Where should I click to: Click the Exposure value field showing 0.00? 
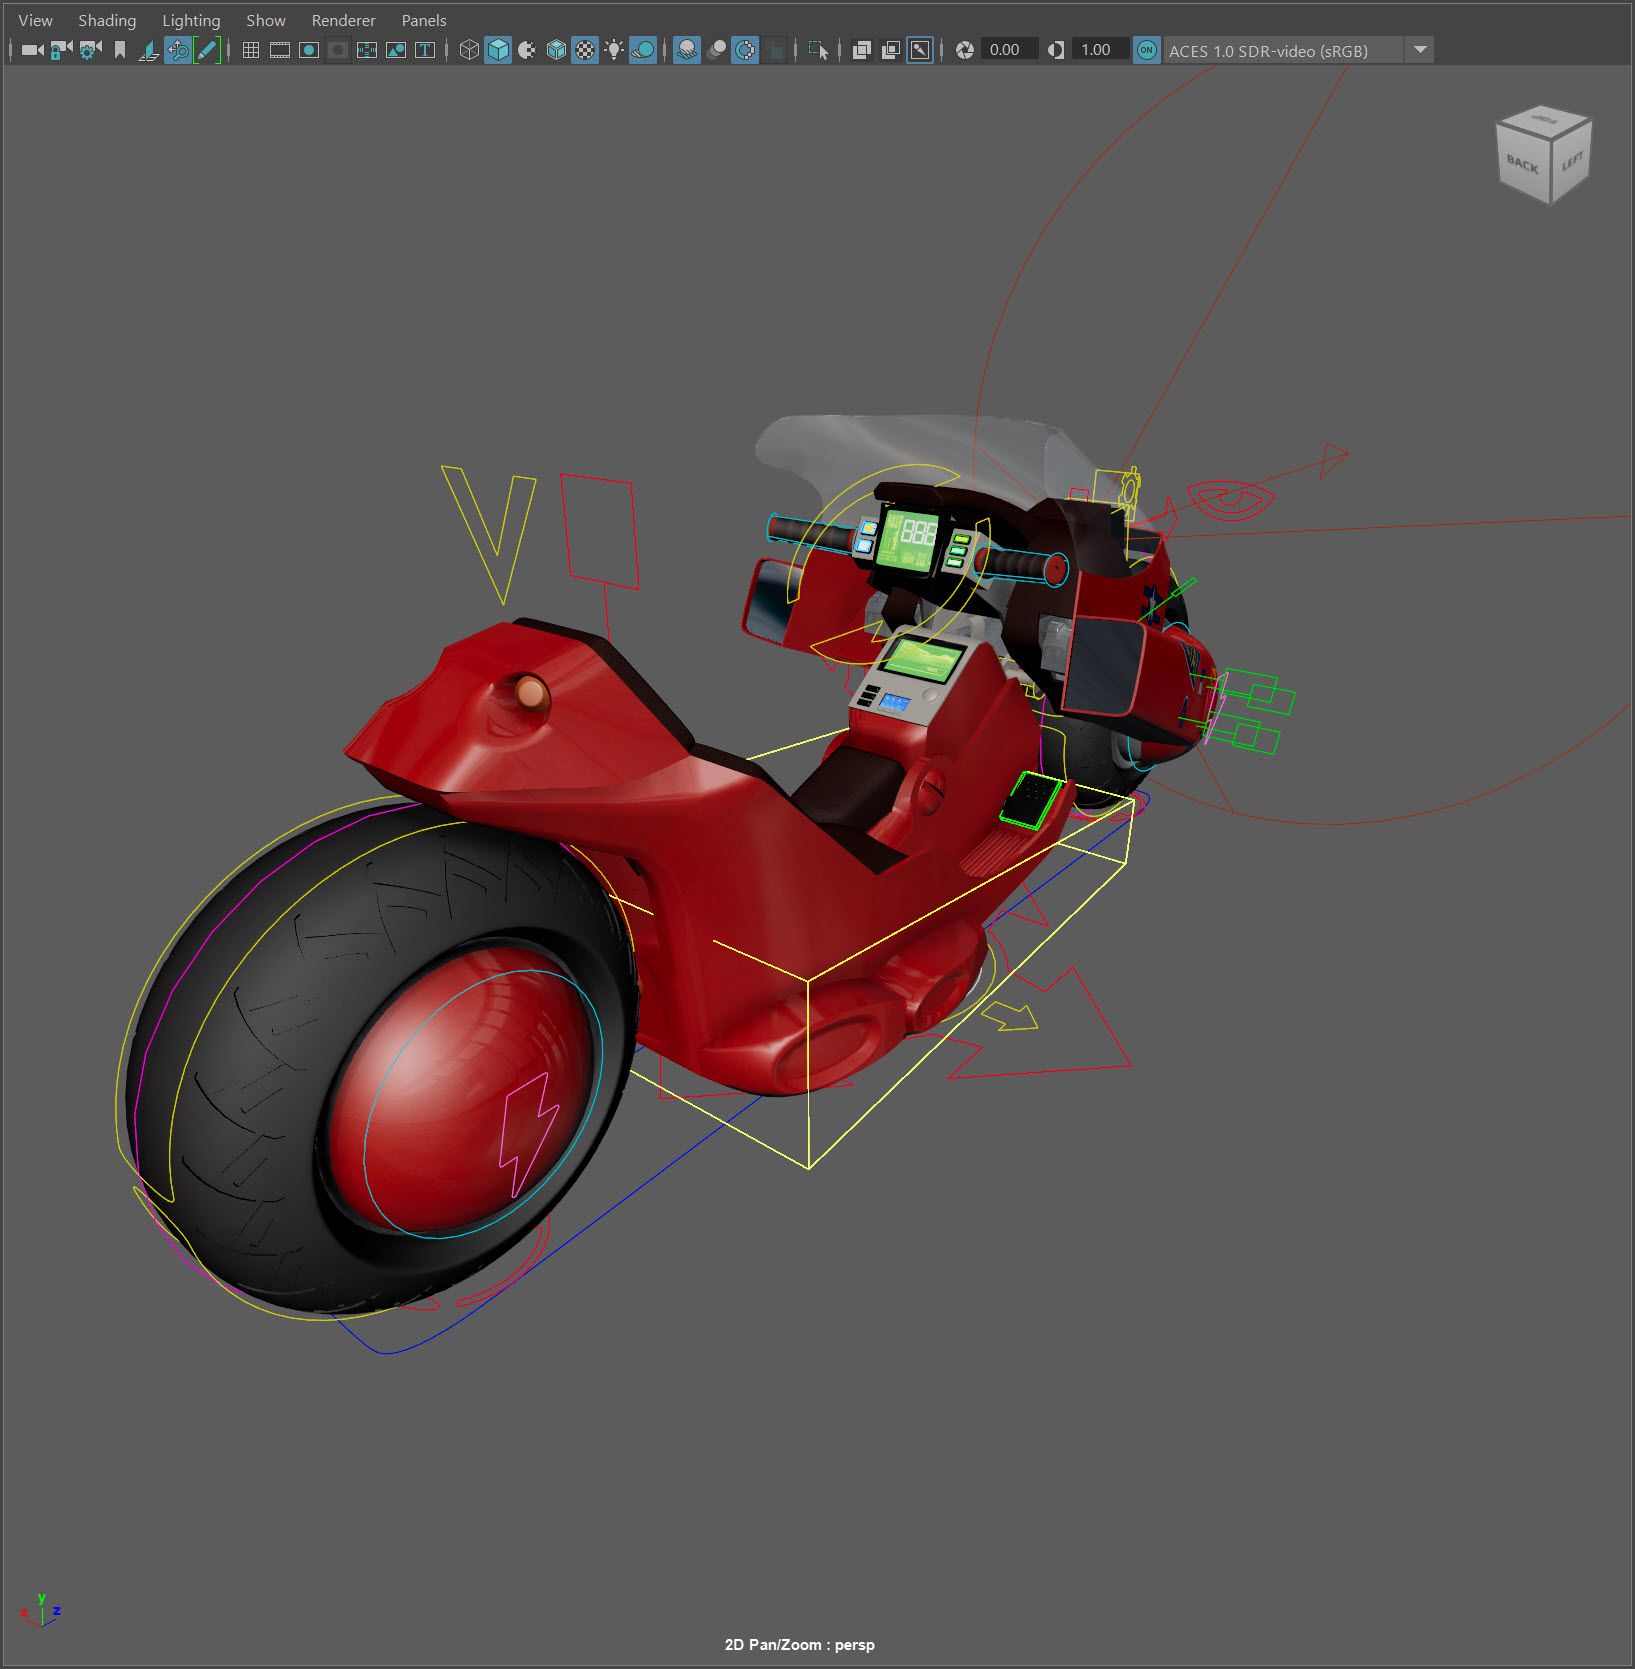tap(1005, 50)
